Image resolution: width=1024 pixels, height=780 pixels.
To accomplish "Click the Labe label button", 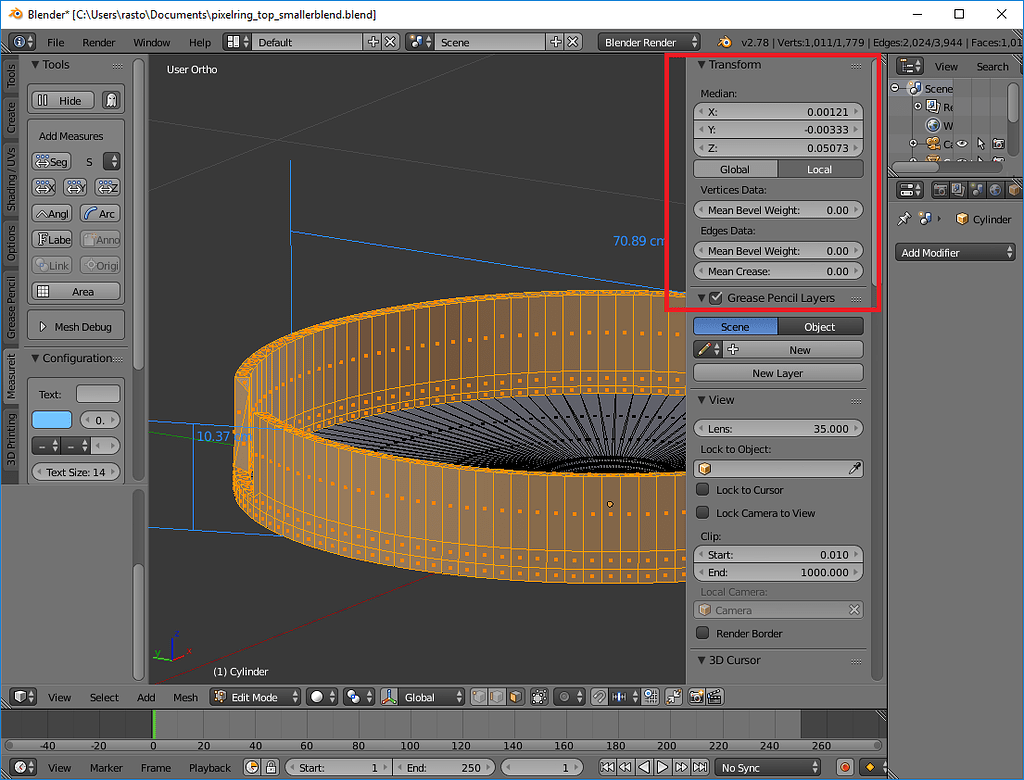I will click(52, 240).
